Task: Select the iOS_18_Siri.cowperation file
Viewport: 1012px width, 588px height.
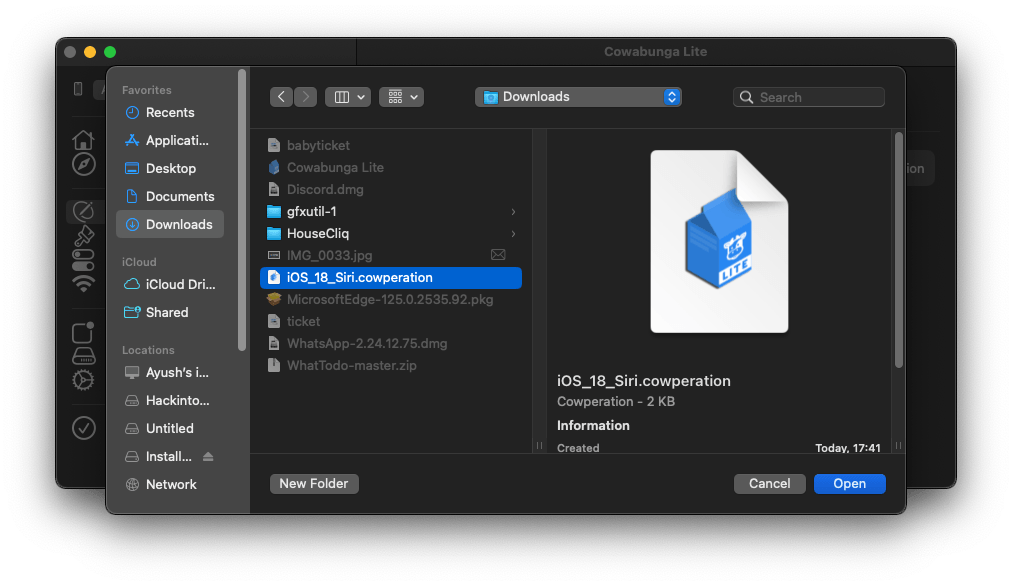Action: point(390,278)
